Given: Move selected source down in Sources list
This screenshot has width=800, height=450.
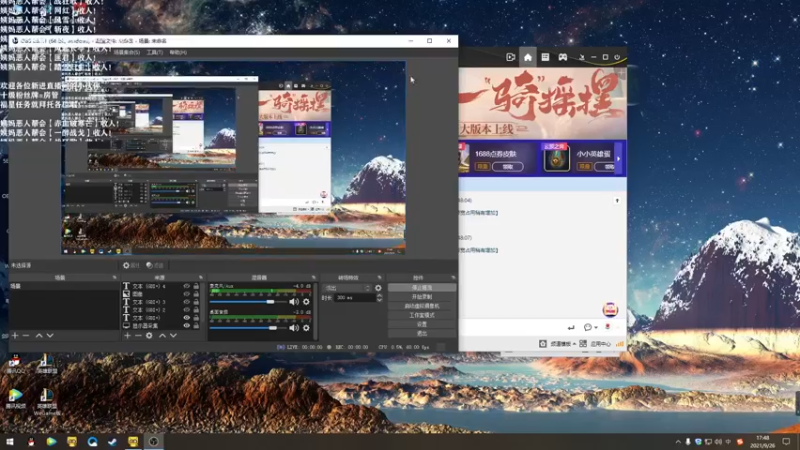Looking at the screenshot, I should 173,335.
